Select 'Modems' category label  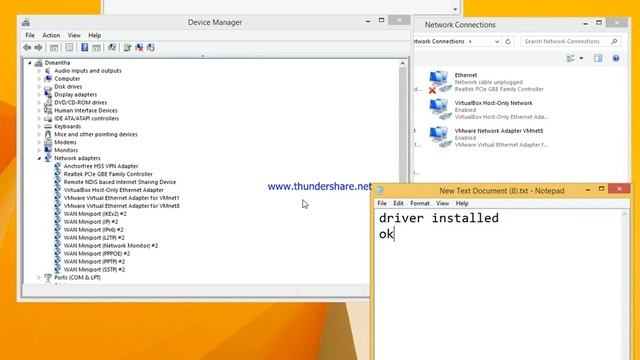pyautogui.click(x=65, y=142)
